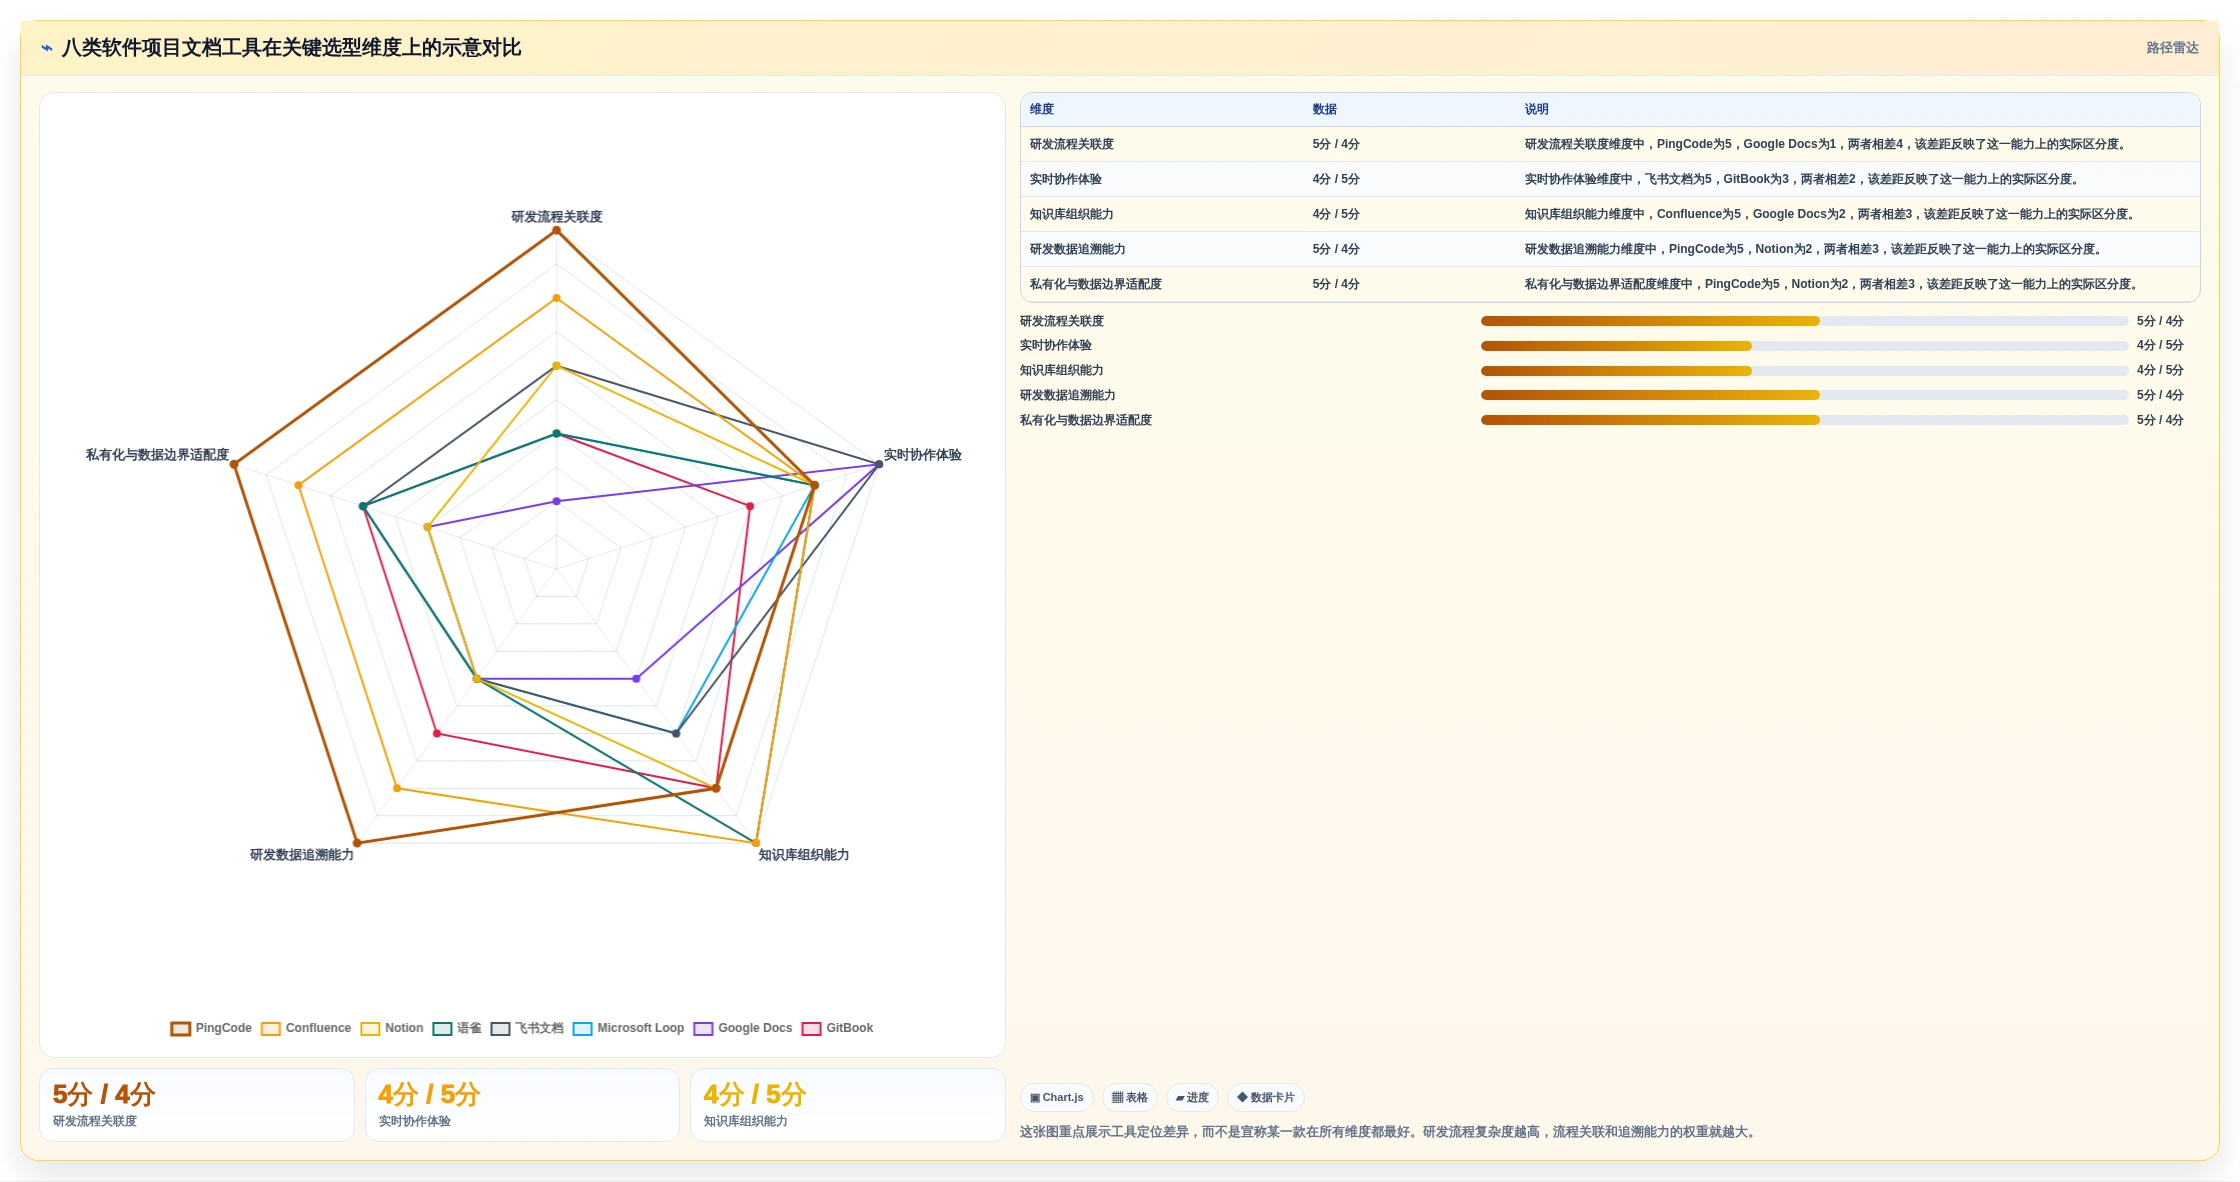Viewport: 2240px width, 1182px height.
Task: Click the description starting 实时协作体验维度中
Action: click(x=1804, y=179)
